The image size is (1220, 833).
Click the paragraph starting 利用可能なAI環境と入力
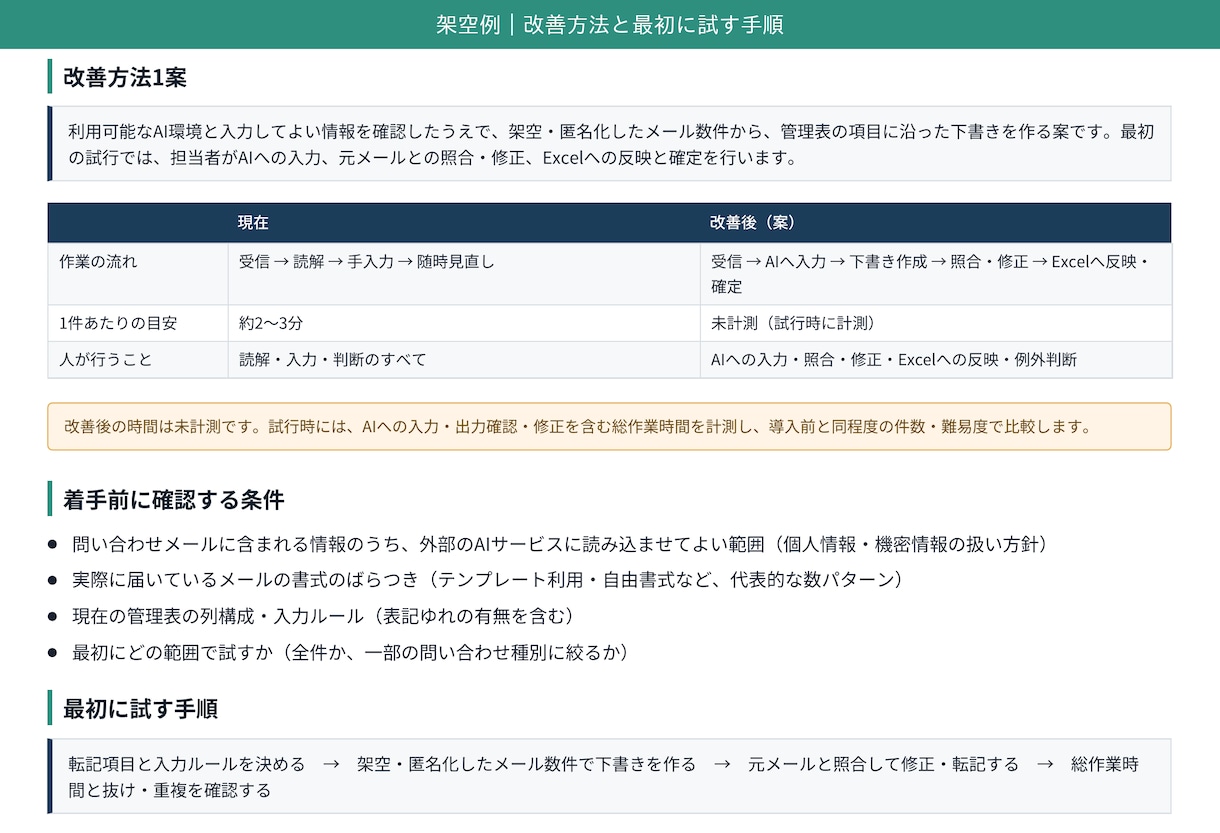pos(610,144)
